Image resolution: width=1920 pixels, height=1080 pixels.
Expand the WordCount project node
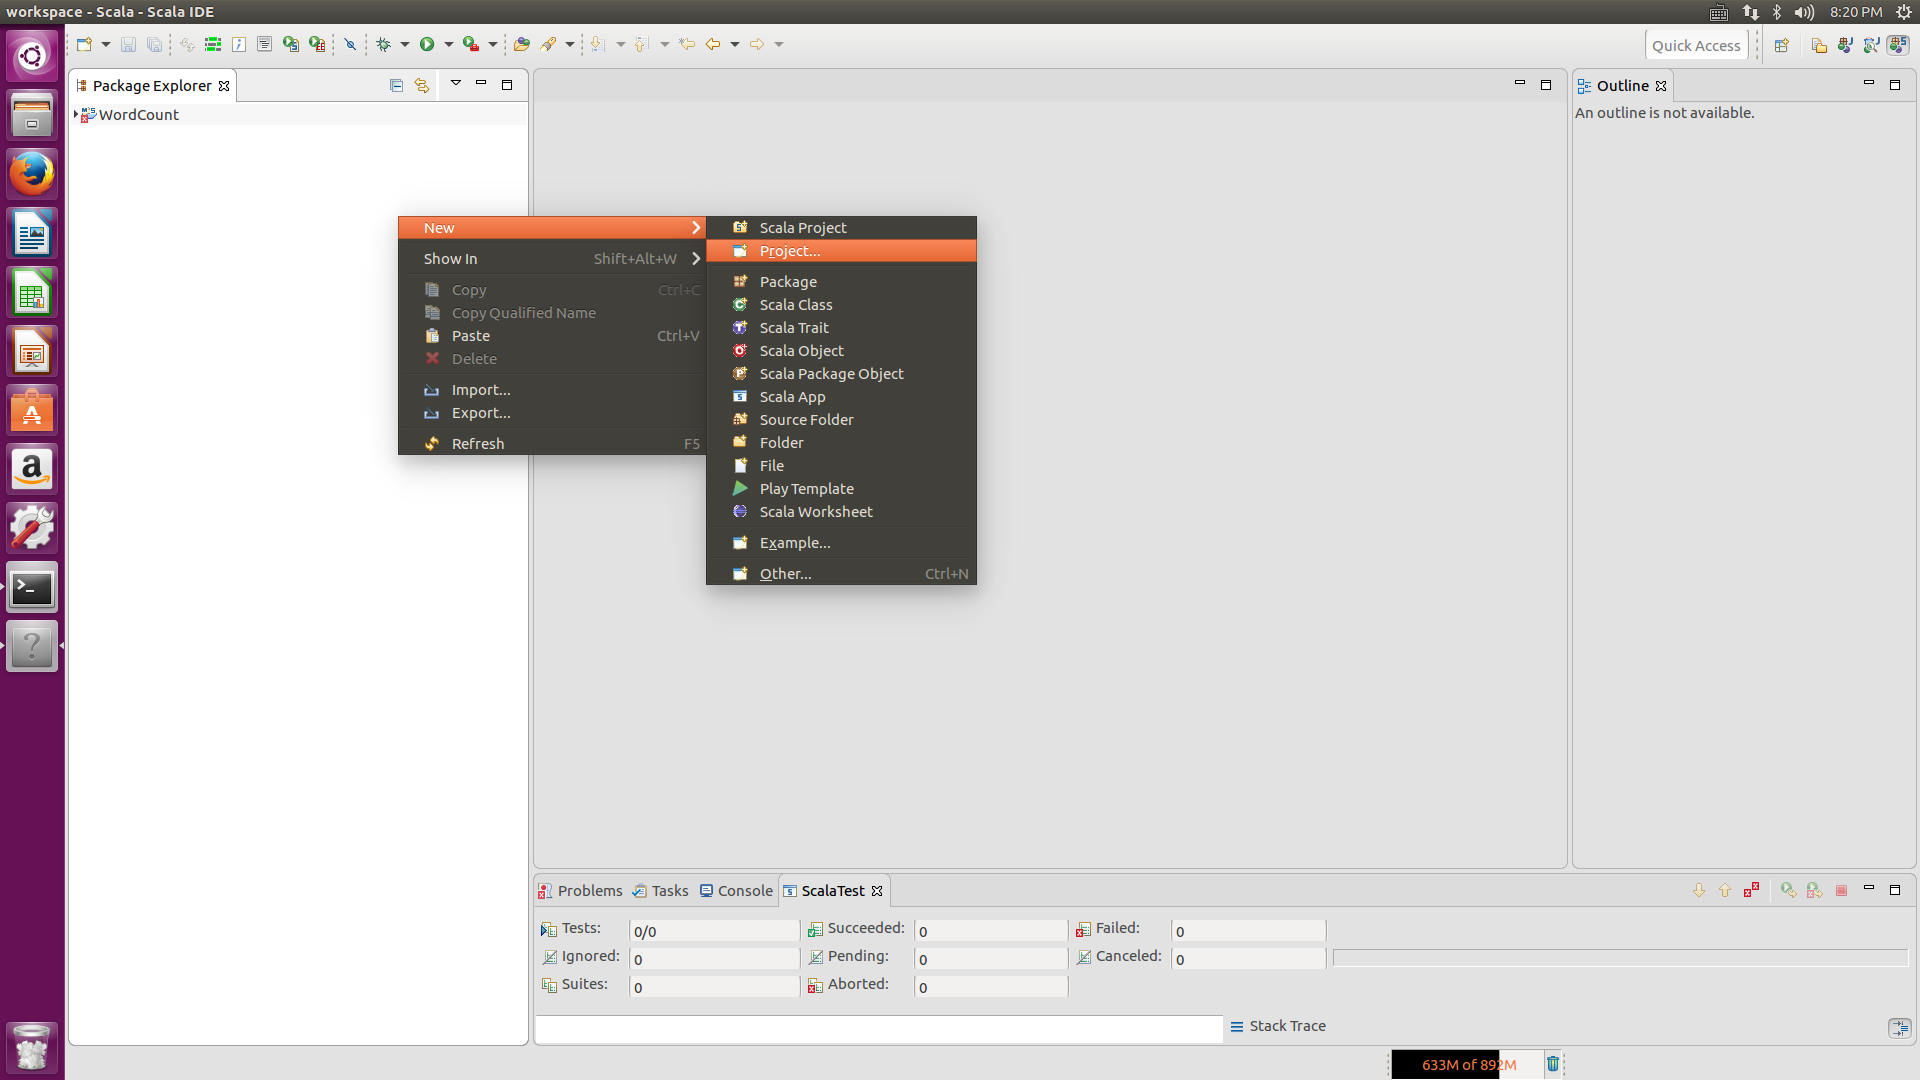[x=76, y=114]
